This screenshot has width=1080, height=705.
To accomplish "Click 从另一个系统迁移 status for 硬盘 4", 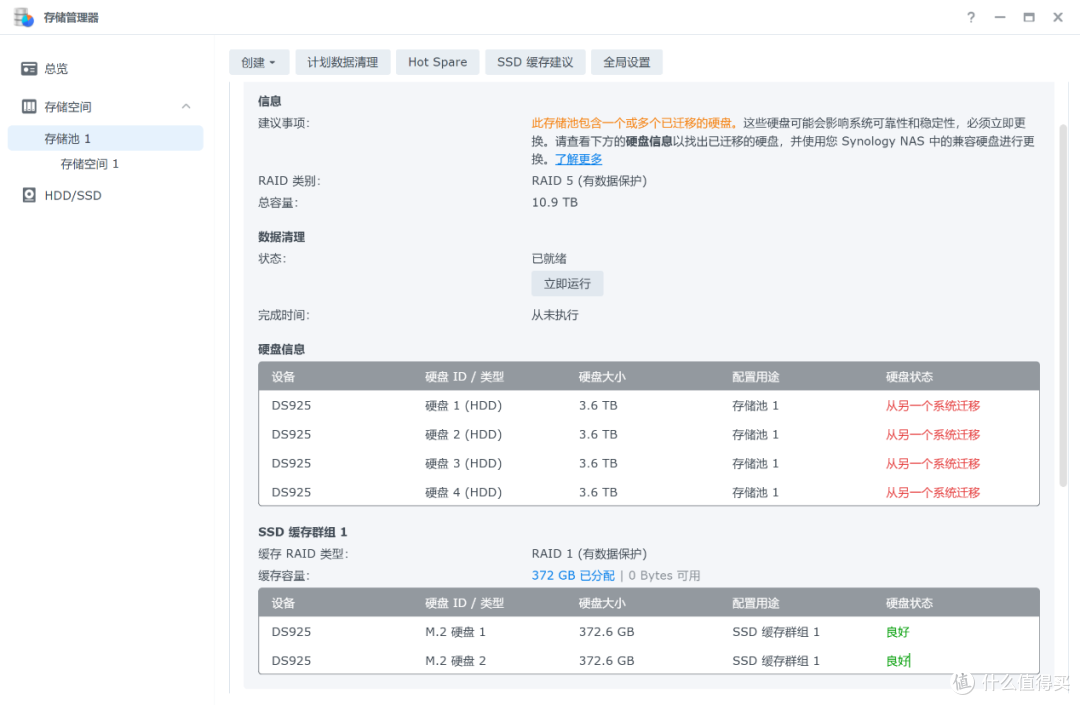I will coord(933,492).
